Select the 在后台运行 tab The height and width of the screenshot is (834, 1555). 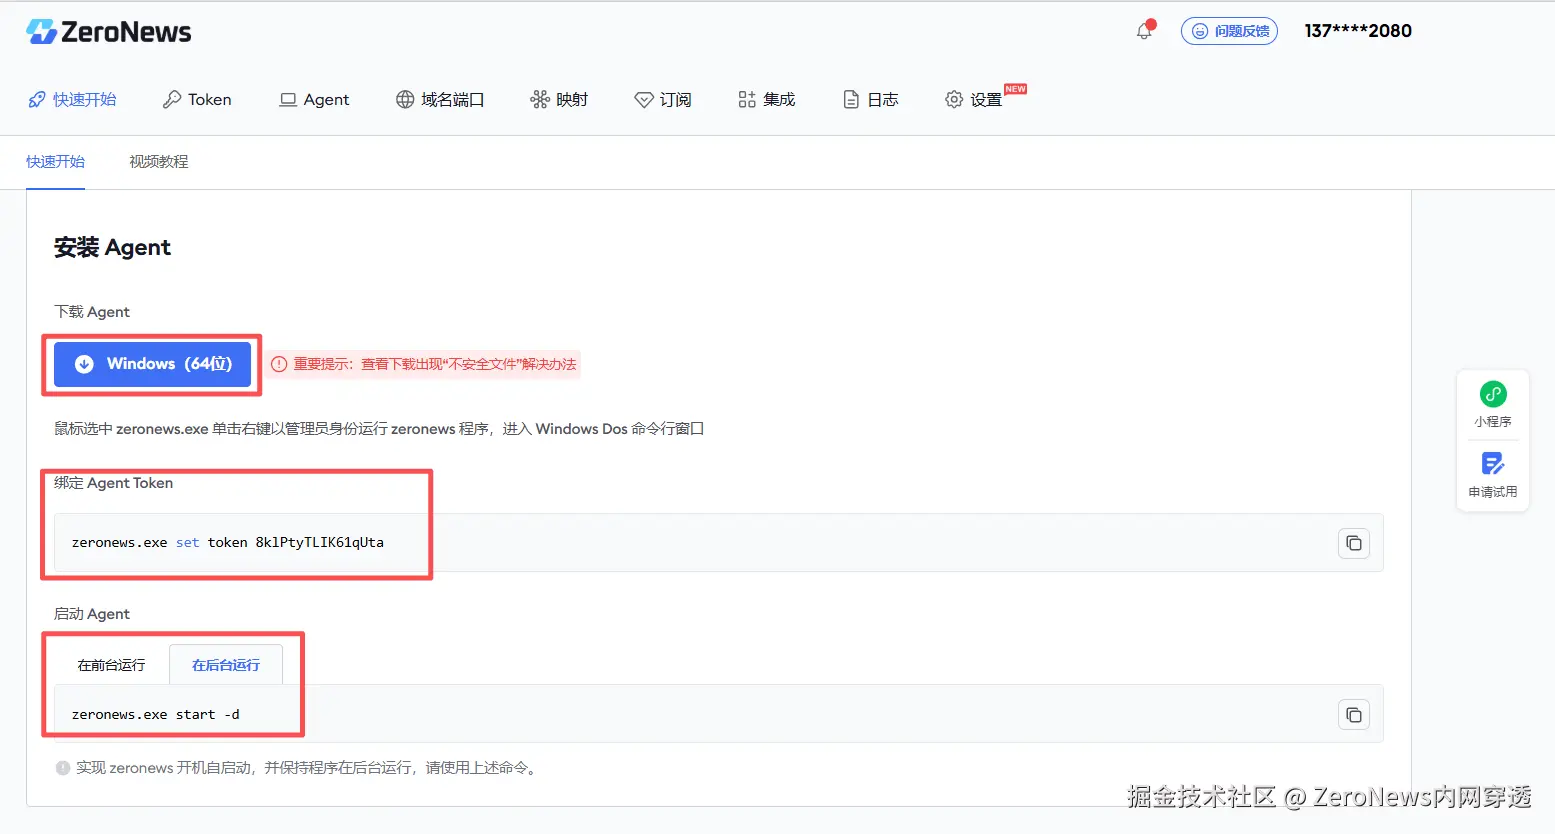(226, 665)
